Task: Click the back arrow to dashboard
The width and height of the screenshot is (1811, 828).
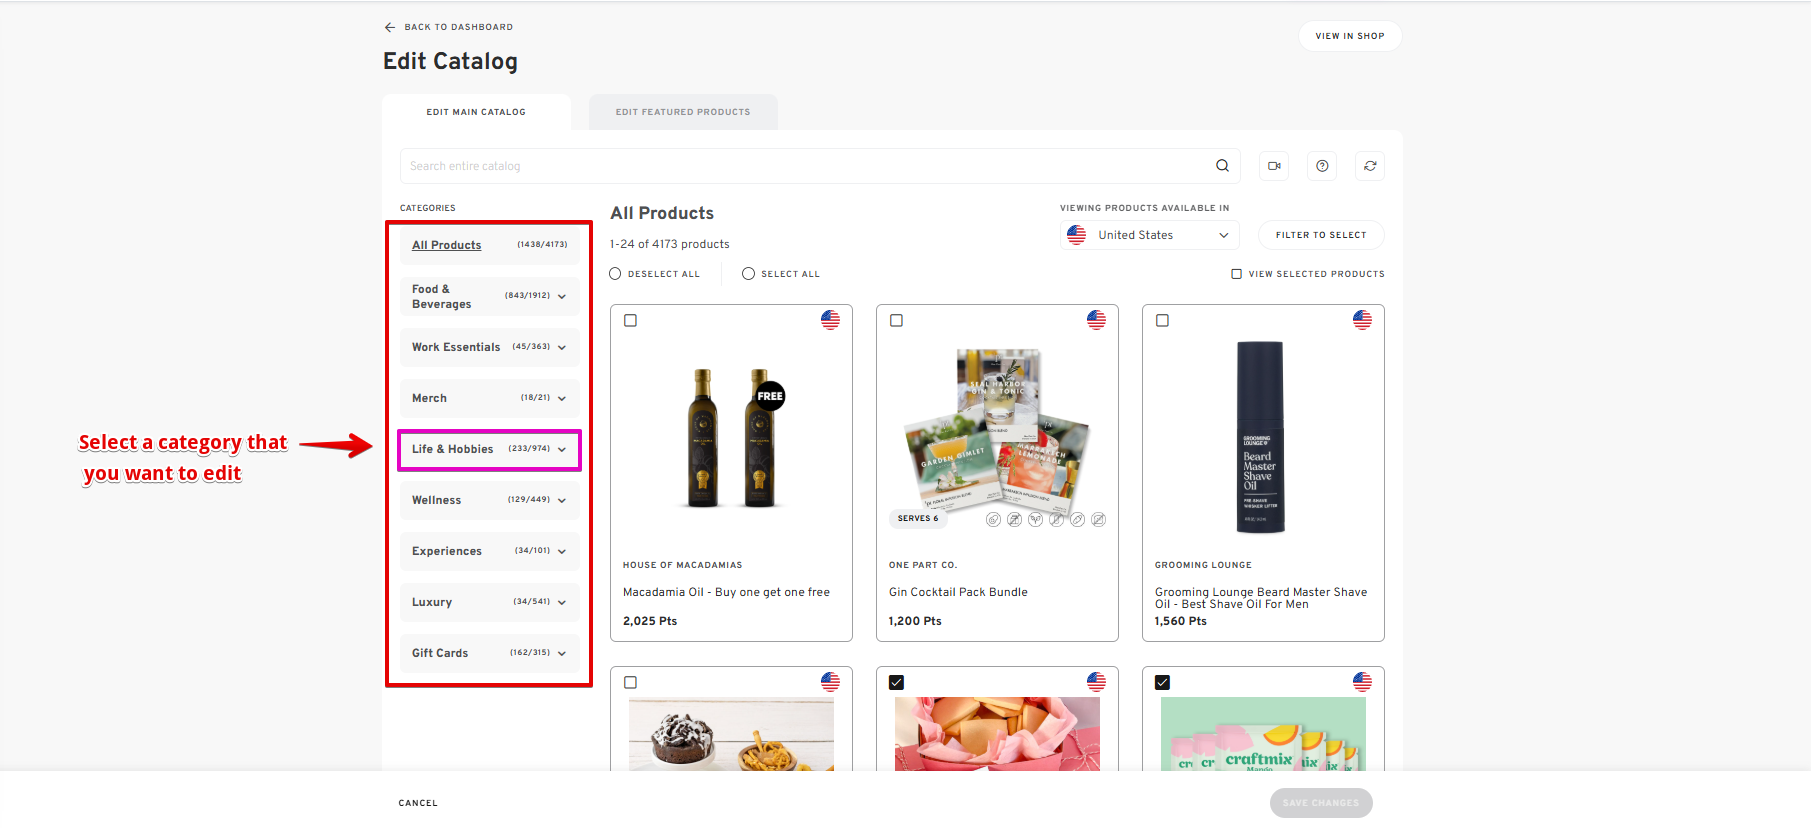Action: pos(390,27)
